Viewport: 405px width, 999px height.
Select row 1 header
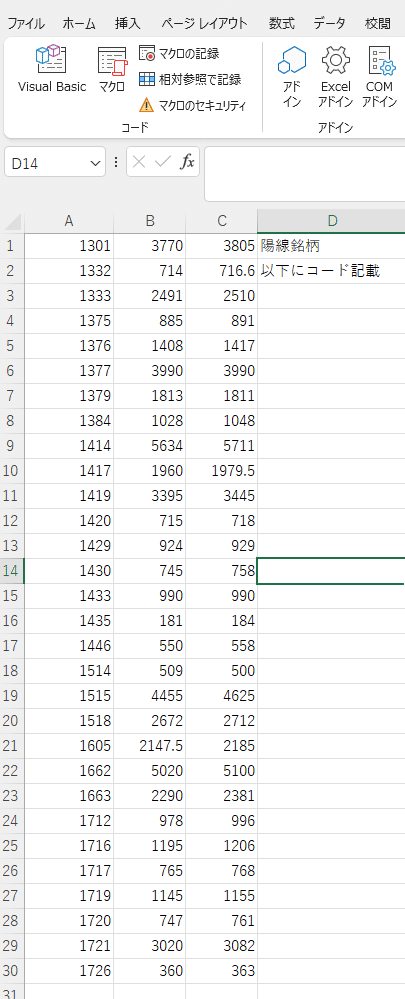coord(13,245)
